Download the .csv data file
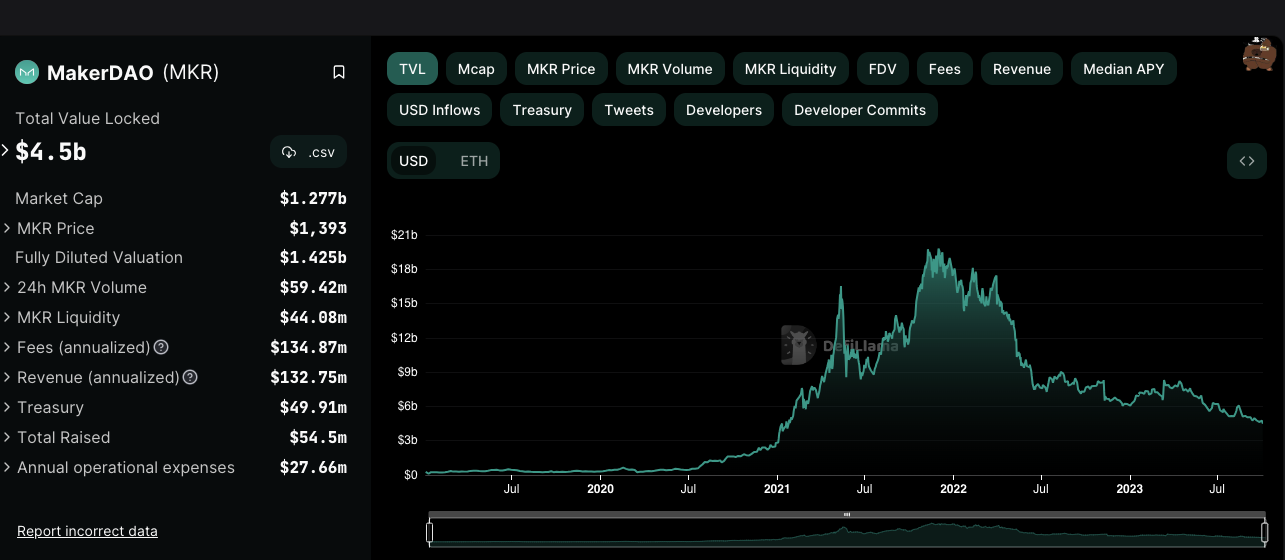 (x=309, y=152)
